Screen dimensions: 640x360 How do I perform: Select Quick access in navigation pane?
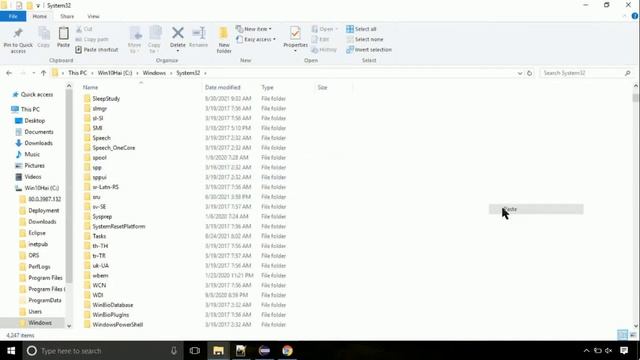tap(37, 94)
